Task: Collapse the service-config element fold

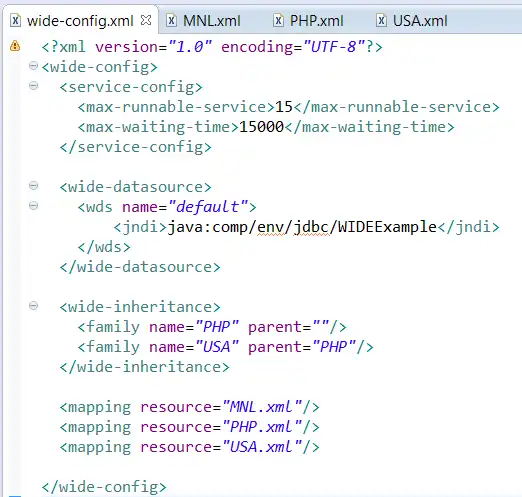Action: 33,86
